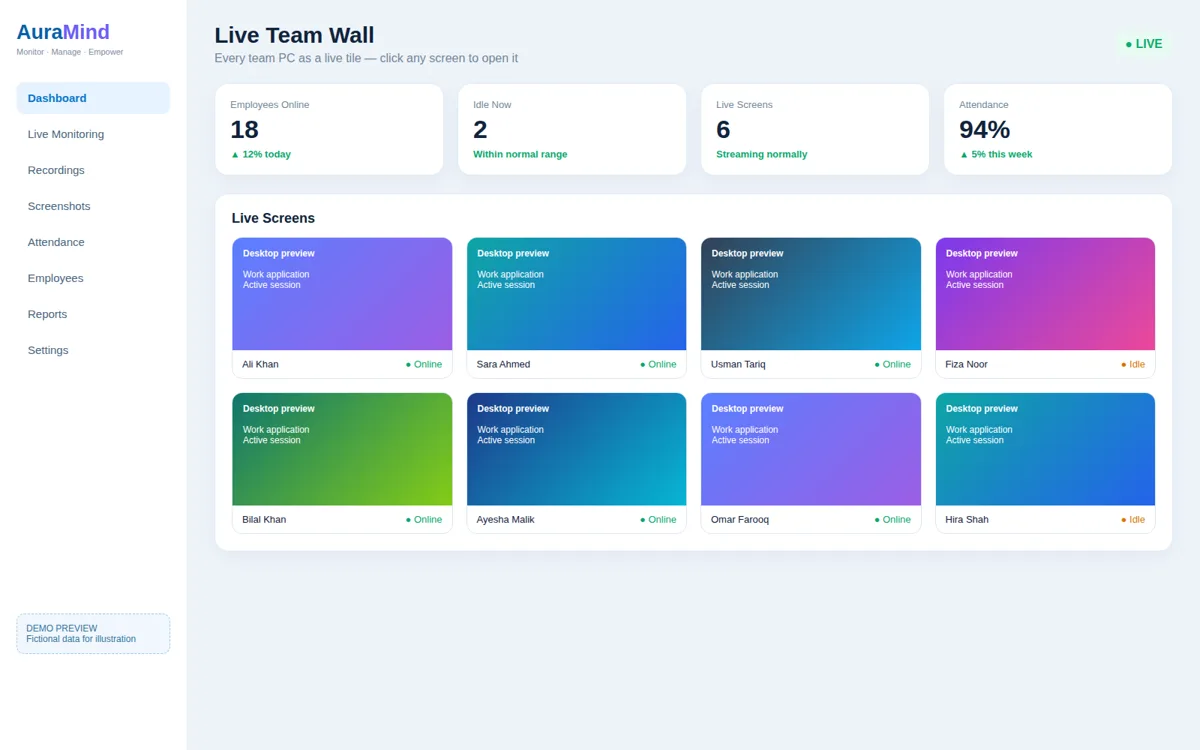Open the Dashboard sidebar item
The image size is (1200, 750).
[93, 98]
